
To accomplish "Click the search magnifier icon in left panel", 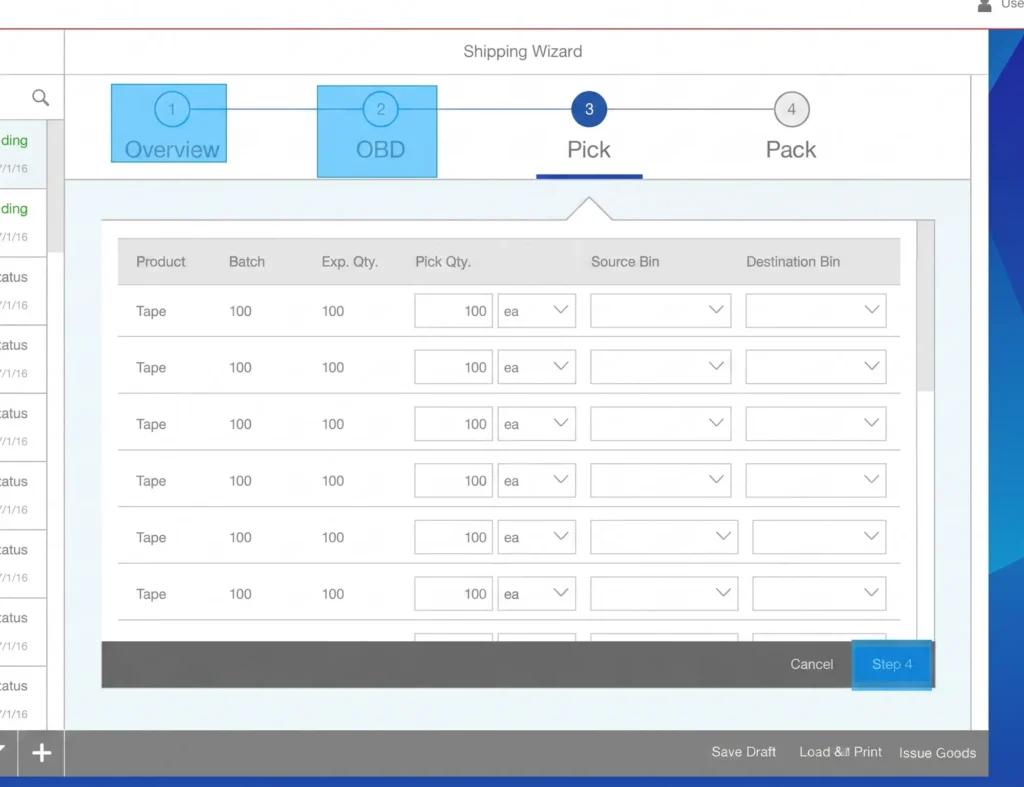I will [40, 98].
